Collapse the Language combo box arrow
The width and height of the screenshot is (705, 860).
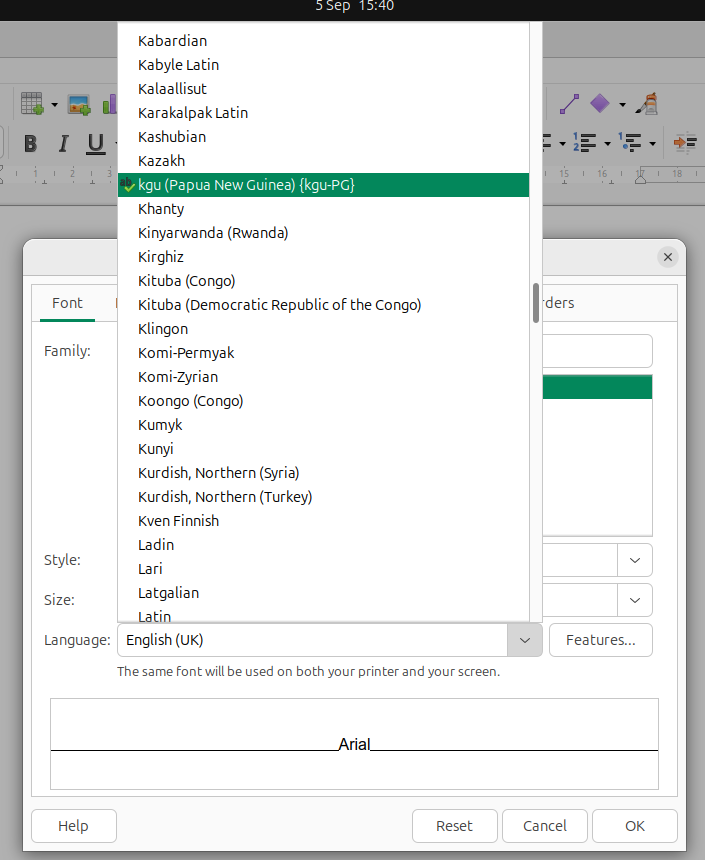point(524,640)
